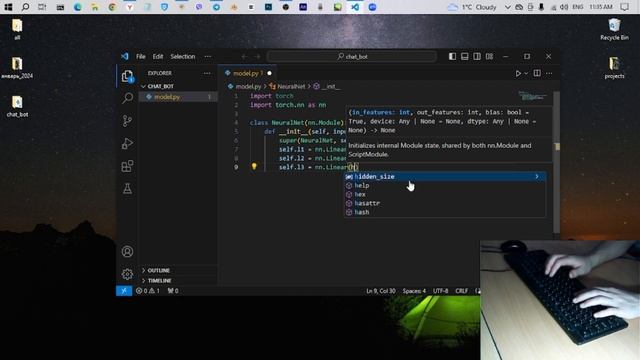The width and height of the screenshot is (640, 360).
Task: Open the Extensions view
Action: coord(127,166)
